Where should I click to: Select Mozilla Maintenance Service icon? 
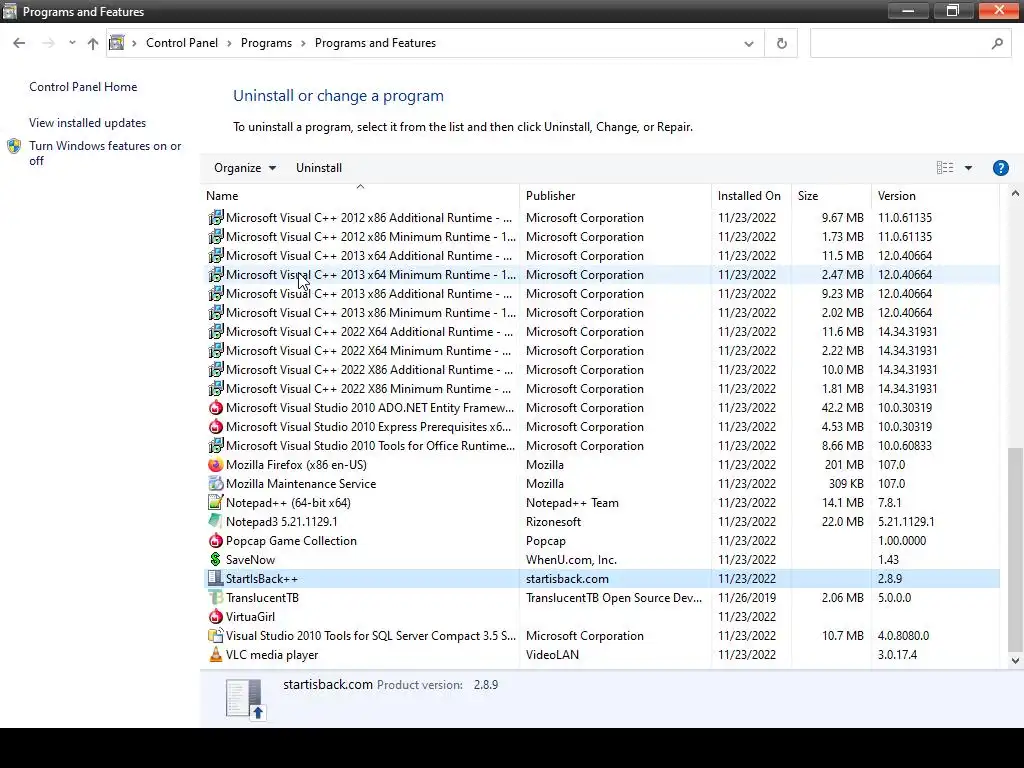(216, 484)
